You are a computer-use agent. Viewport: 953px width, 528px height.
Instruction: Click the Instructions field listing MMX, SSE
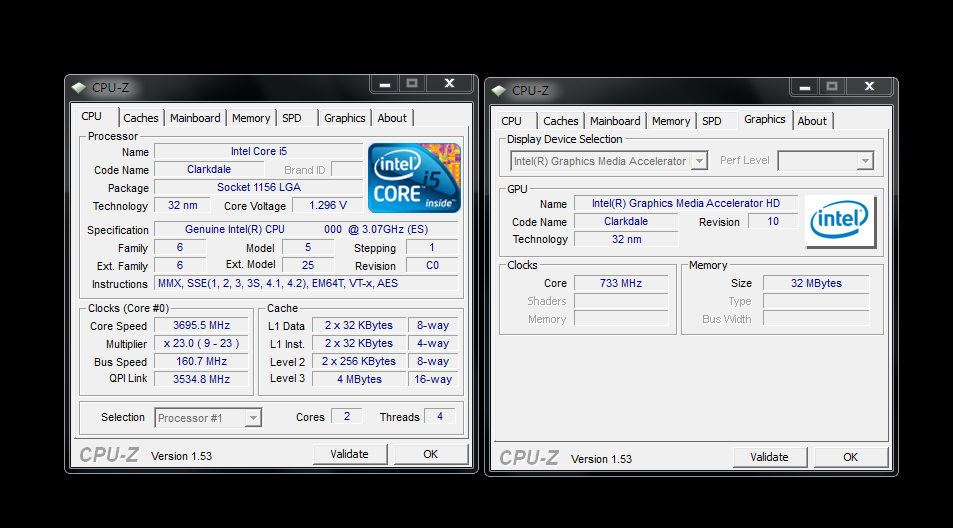coord(306,283)
